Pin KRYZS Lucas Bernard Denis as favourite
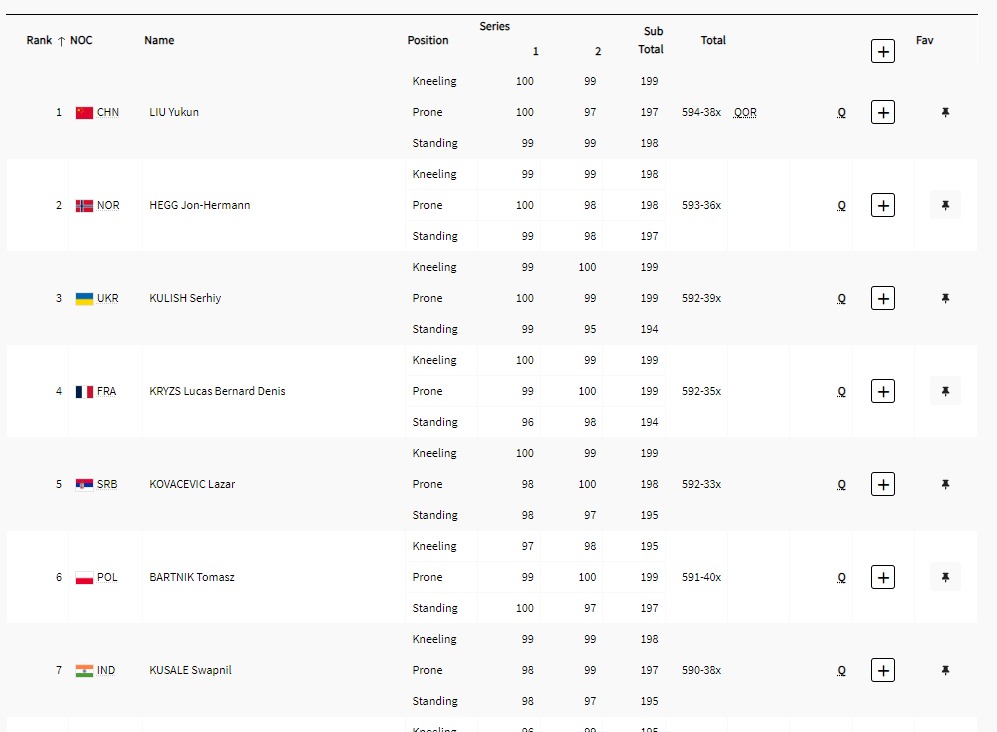 [945, 392]
